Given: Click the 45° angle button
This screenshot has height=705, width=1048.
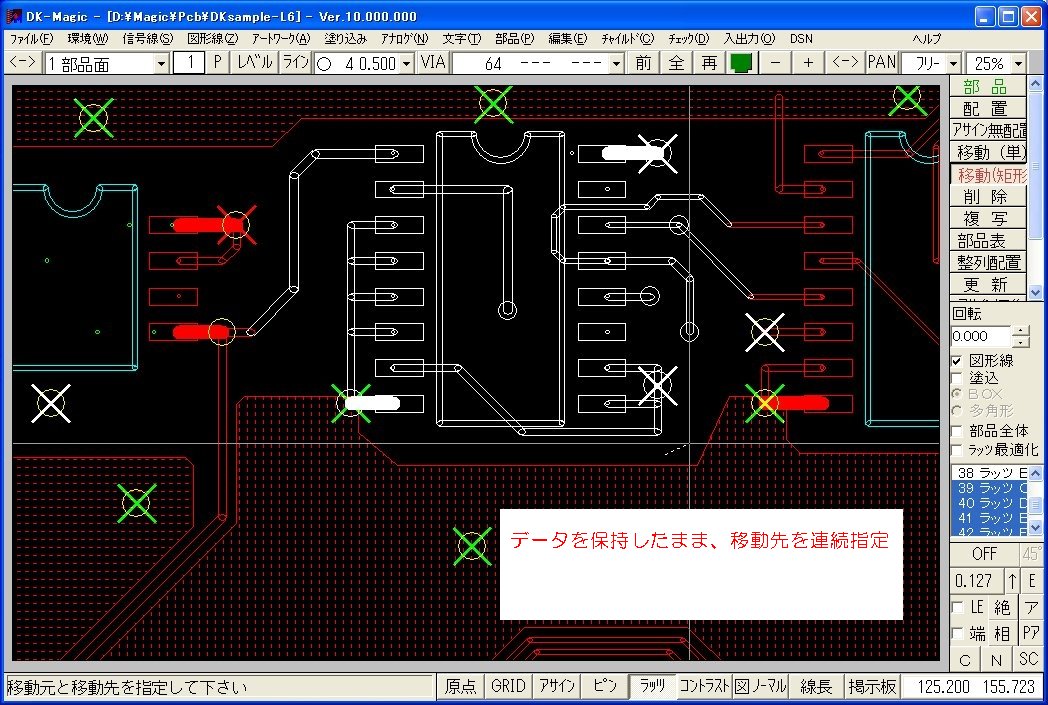Looking at the screenshot, I should point(1031,554).
